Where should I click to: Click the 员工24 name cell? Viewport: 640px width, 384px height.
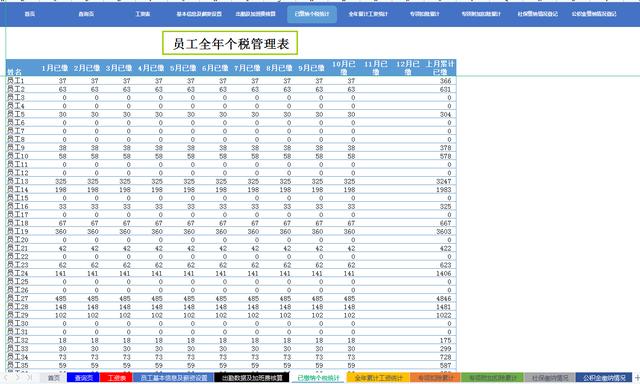(x=22, y=273)
